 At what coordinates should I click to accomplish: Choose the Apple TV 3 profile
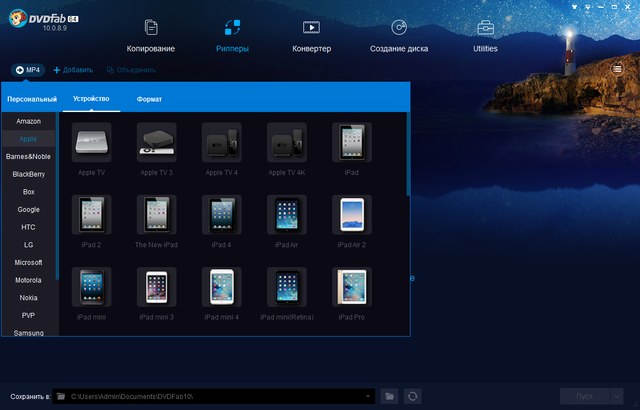tap(156, 149)
